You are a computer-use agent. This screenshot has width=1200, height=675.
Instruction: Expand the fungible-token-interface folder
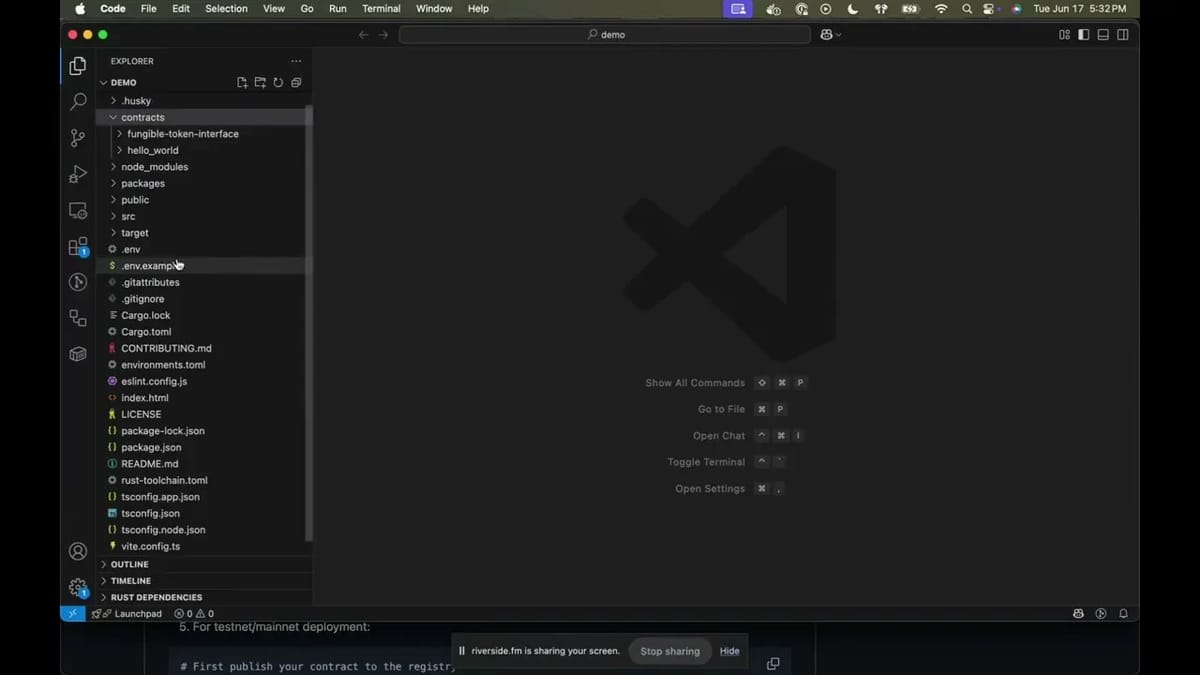tap(206, 134)
